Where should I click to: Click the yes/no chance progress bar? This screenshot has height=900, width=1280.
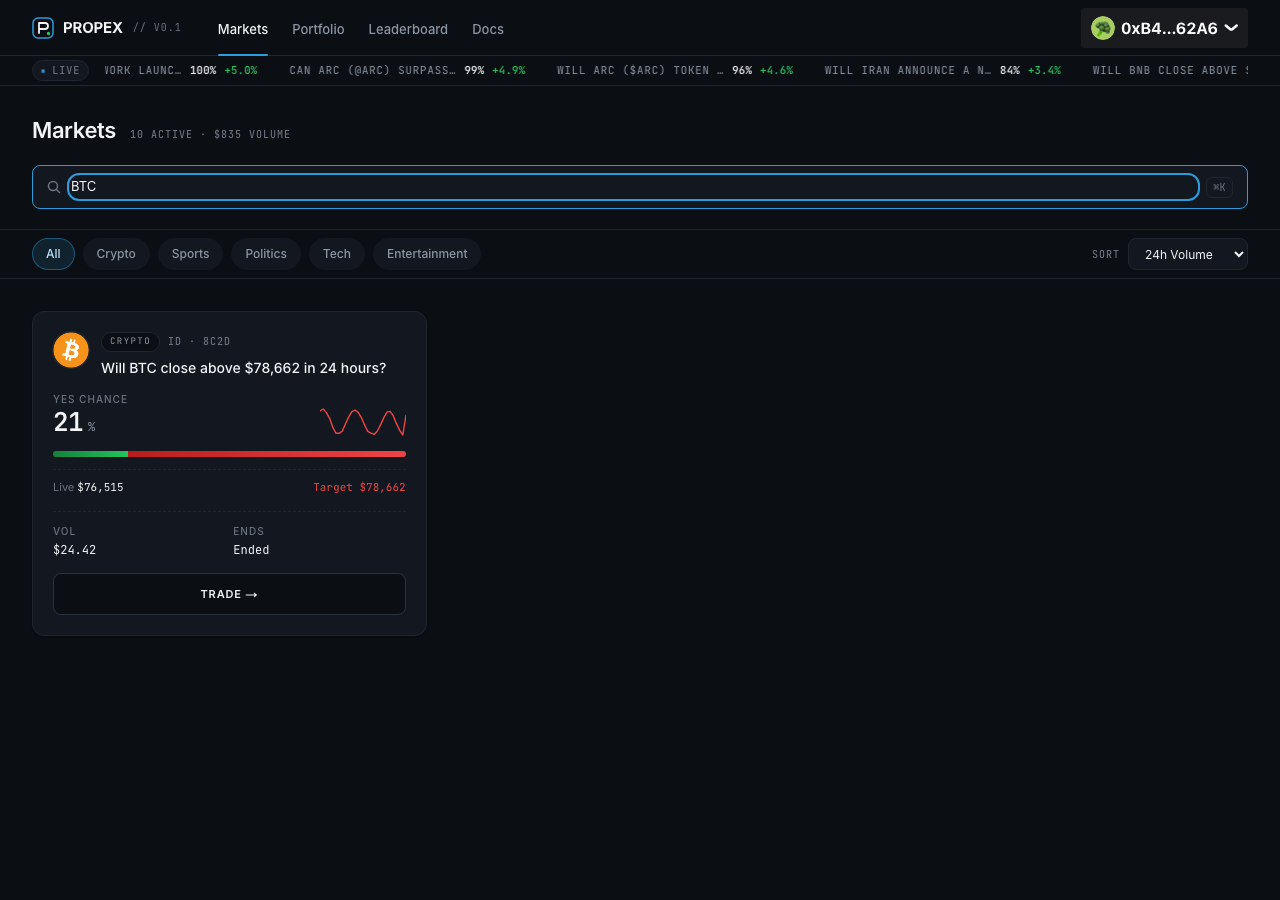[229, 454]
